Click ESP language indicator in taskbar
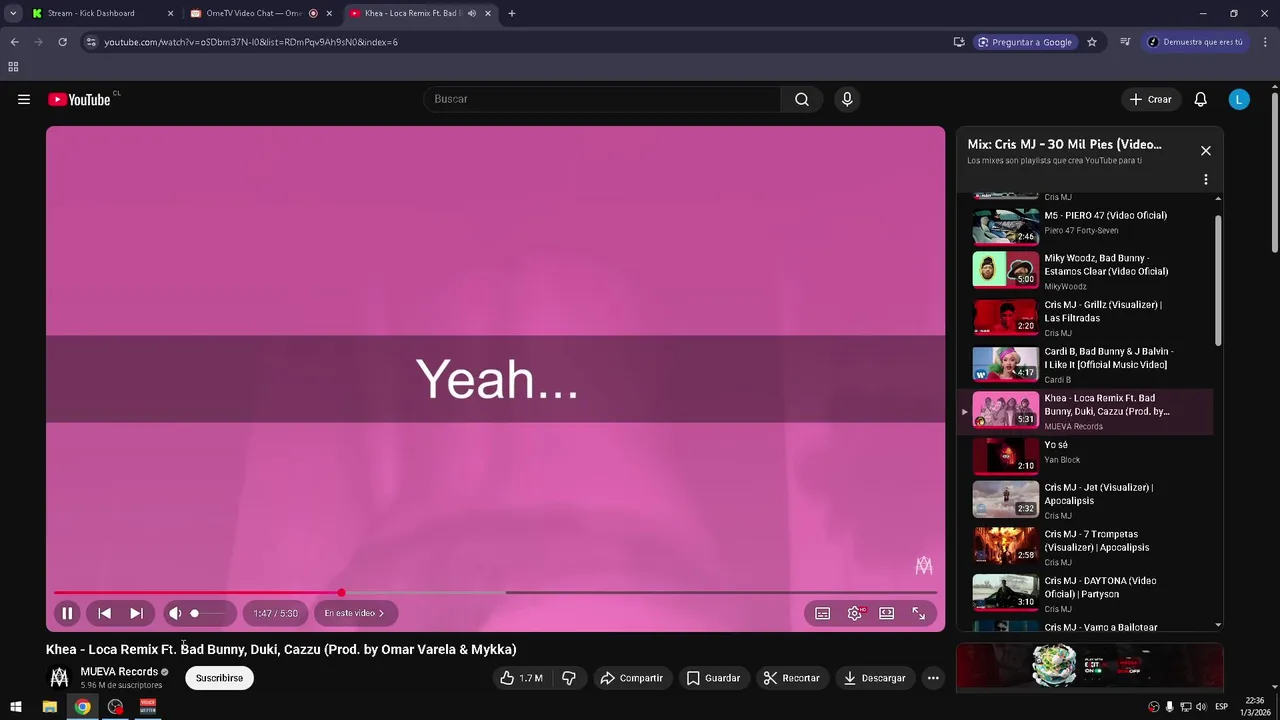Screen dimensions: 1280x720 click(1222, 707)
